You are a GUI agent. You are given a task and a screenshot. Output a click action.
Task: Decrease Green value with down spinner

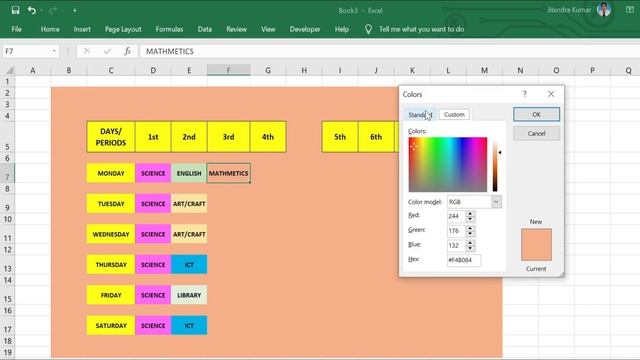click(x=470, y=233)
